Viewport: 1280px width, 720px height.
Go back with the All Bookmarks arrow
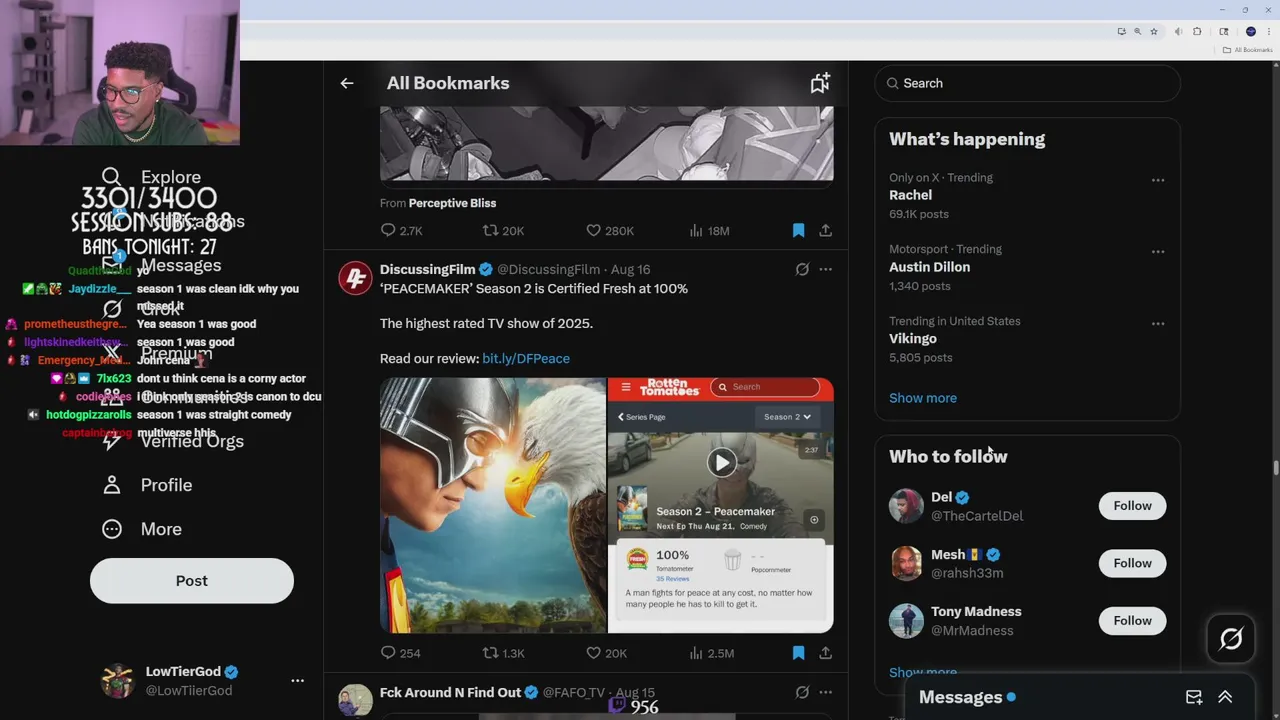coord(346,83)
